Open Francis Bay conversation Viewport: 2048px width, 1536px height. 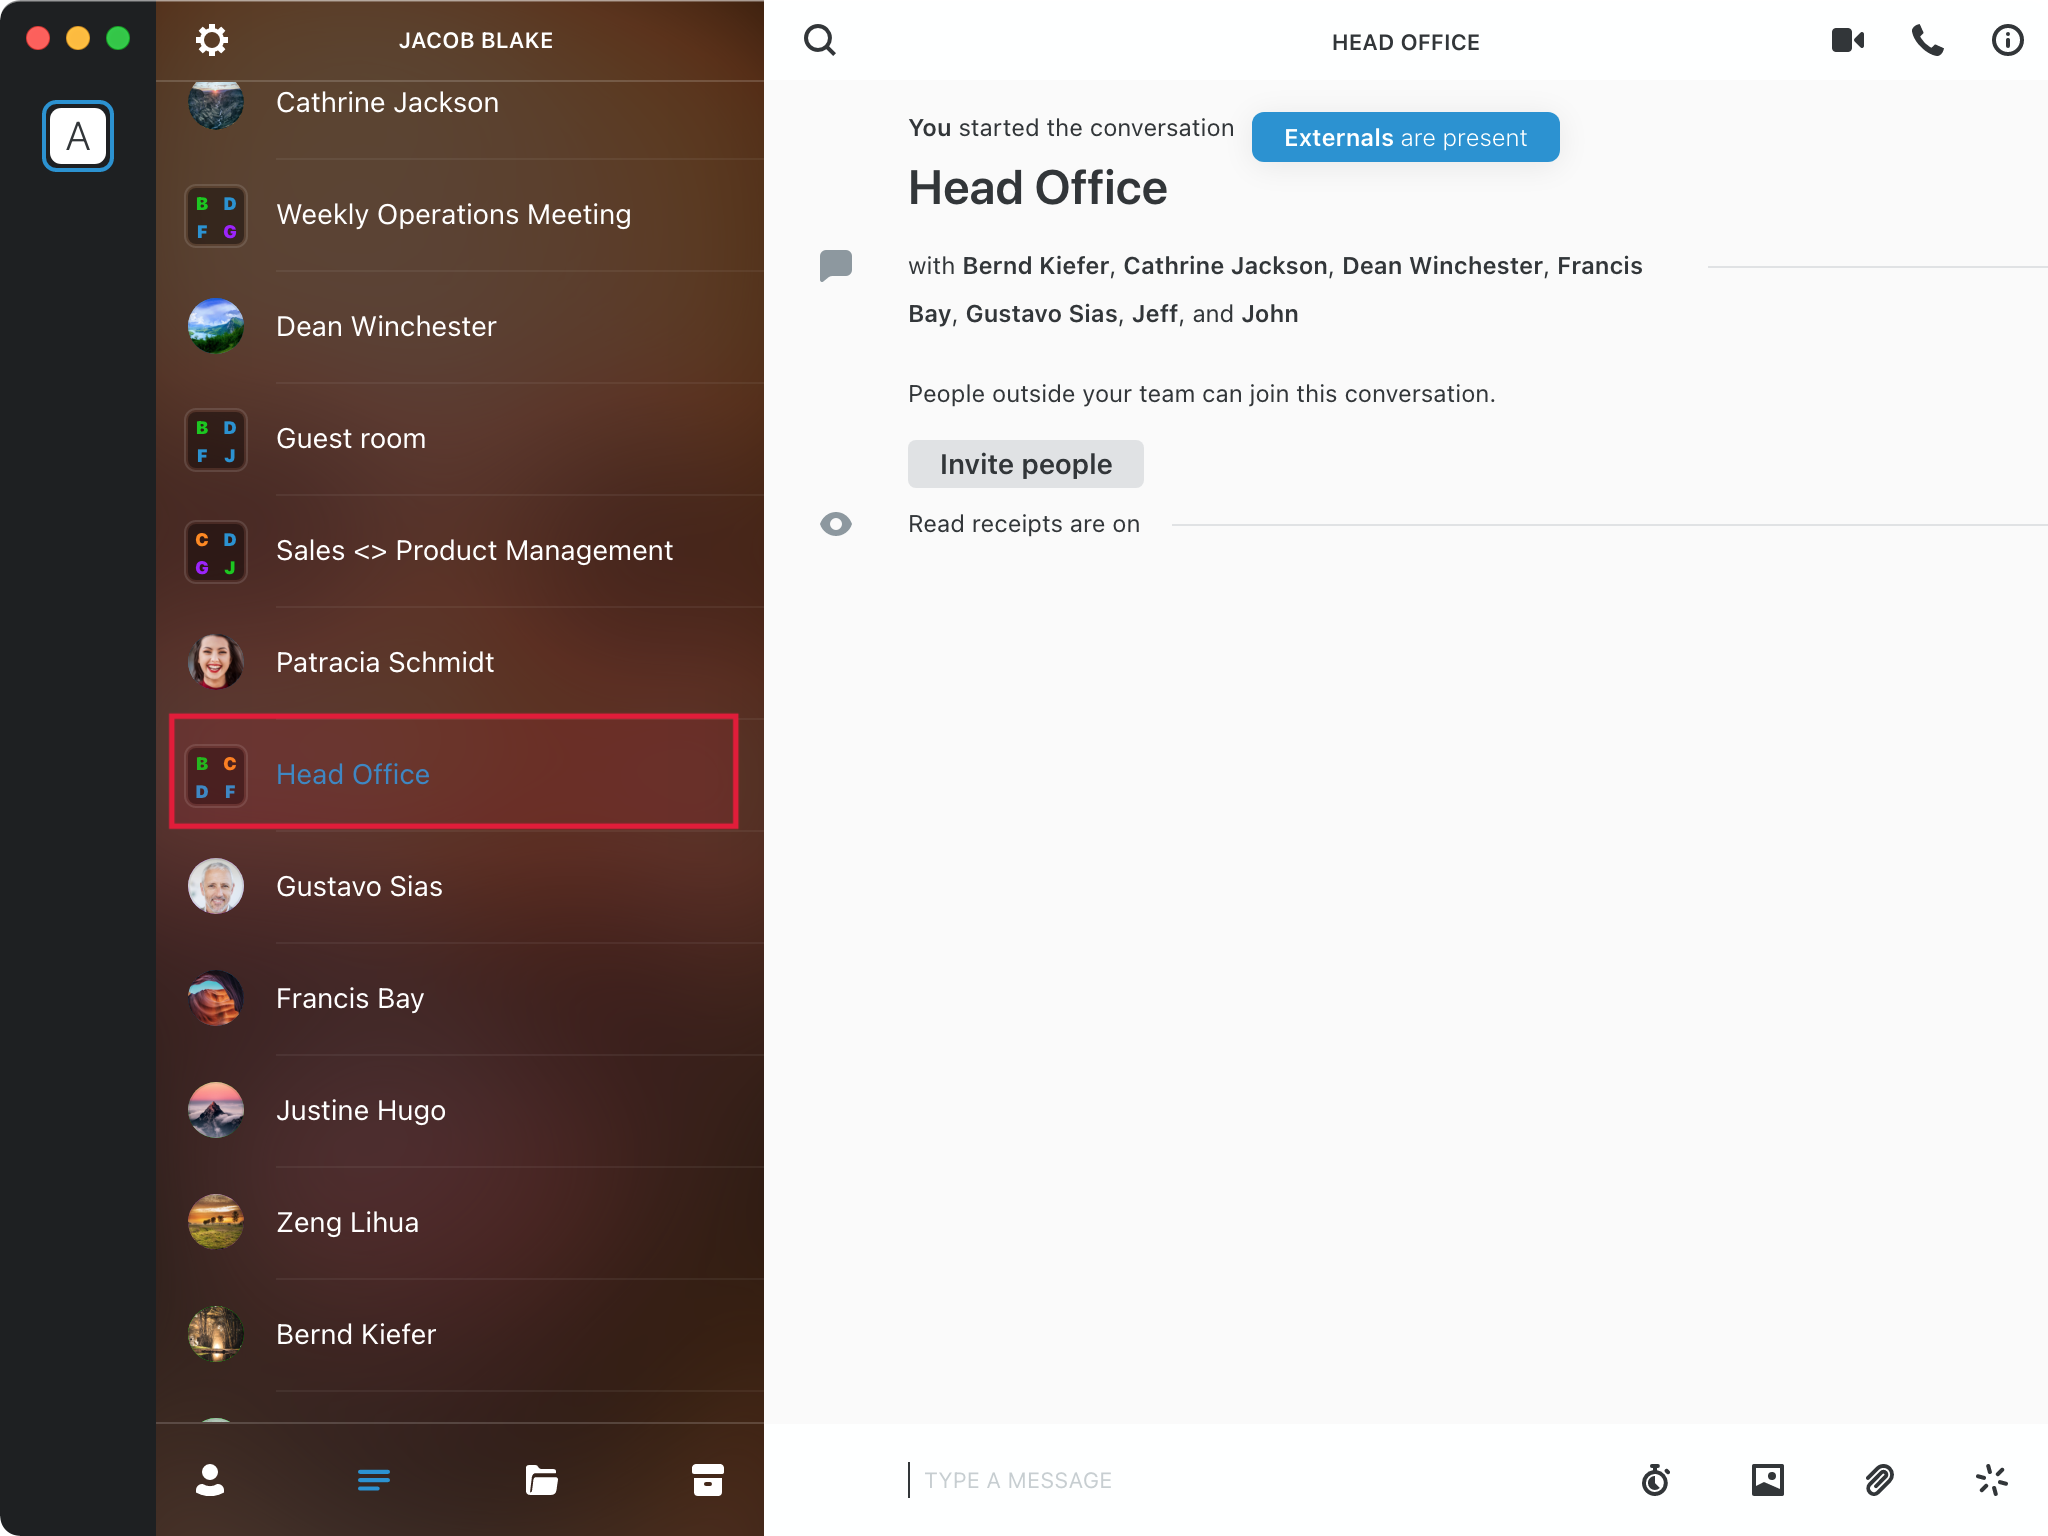click(x=460, y=999)
